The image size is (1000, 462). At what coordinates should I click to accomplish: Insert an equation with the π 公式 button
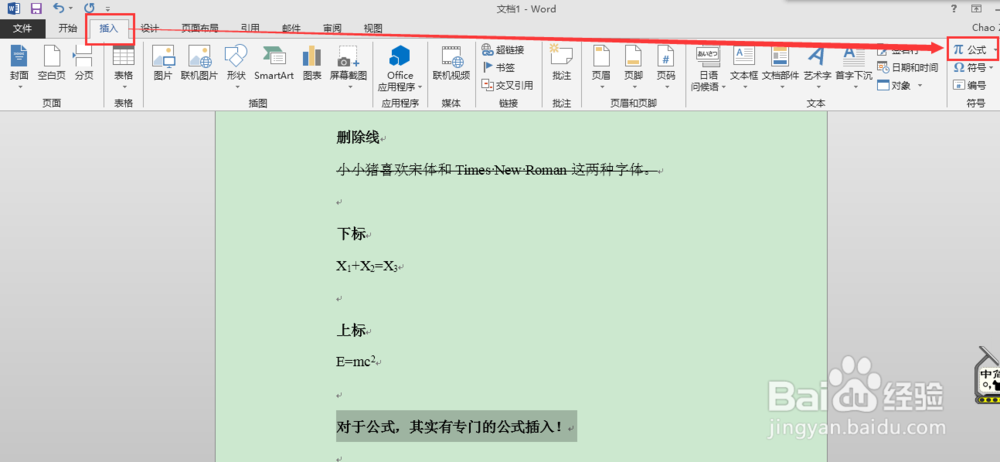point(969,50)
